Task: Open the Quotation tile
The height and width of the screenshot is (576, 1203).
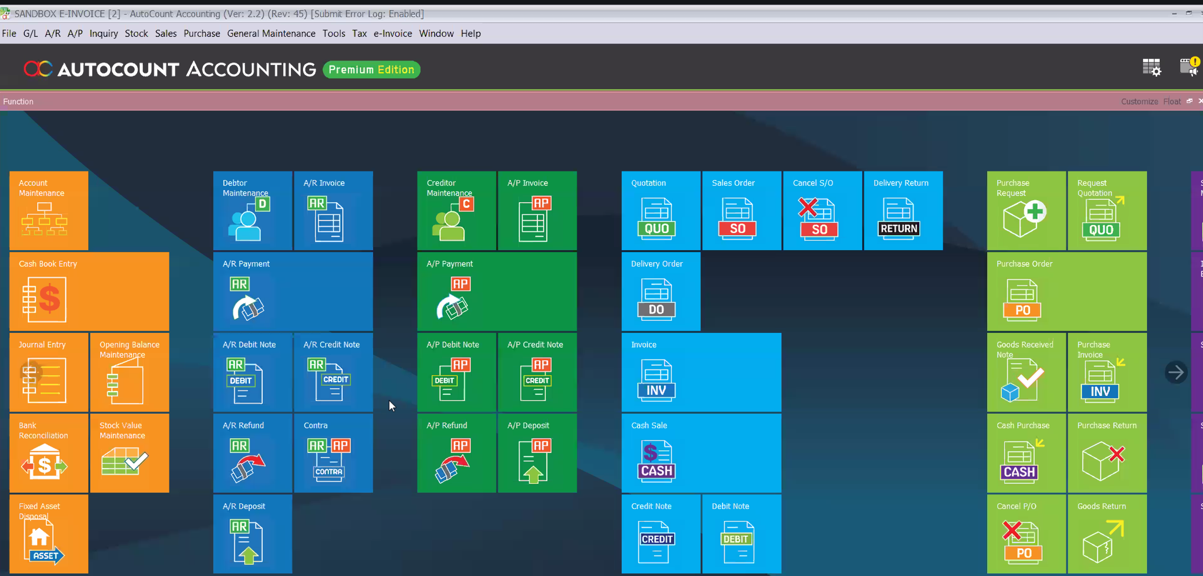Action: (661, 211)
